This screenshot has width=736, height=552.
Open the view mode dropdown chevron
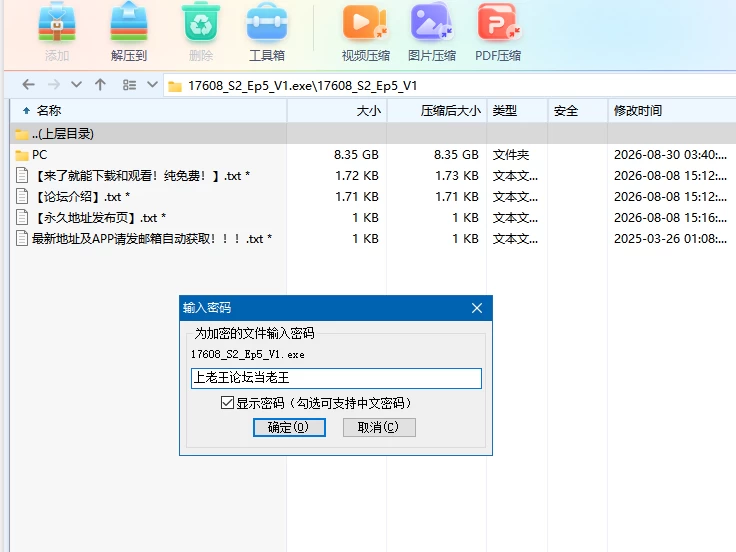click(152, 85)
